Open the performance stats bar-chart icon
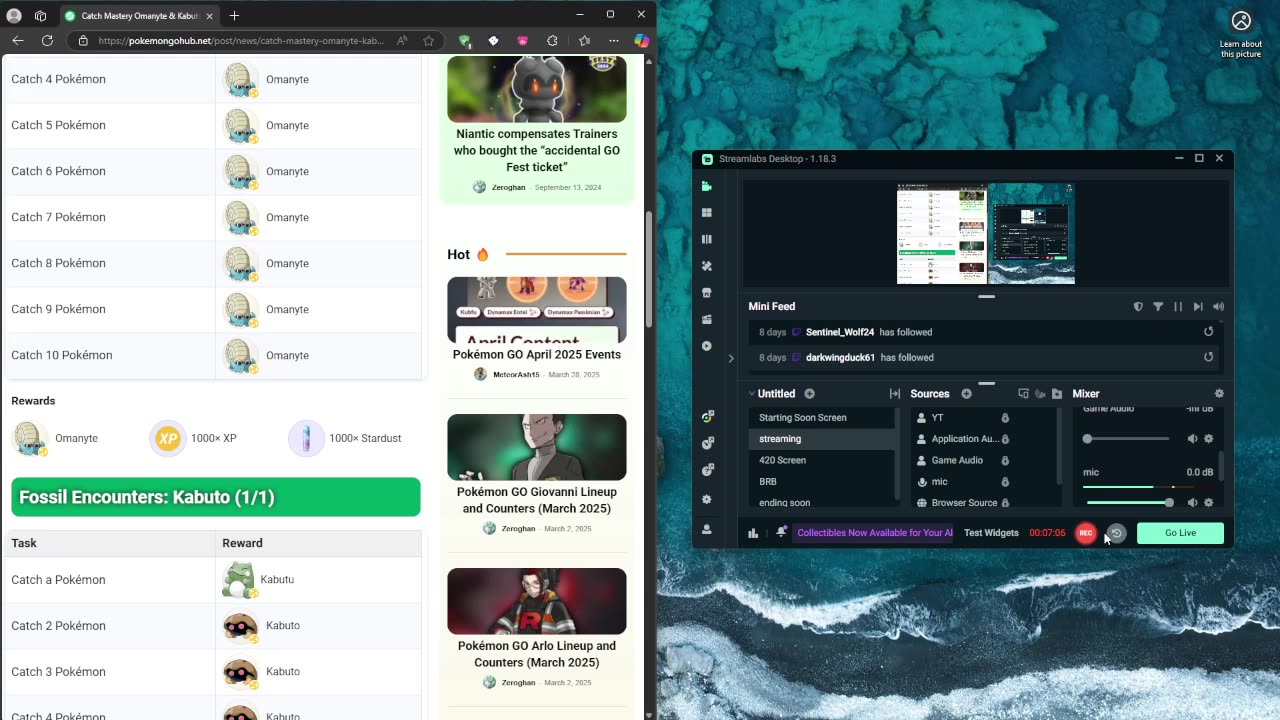The width and height of the screenshot is (1280, 720). (753, 533)
